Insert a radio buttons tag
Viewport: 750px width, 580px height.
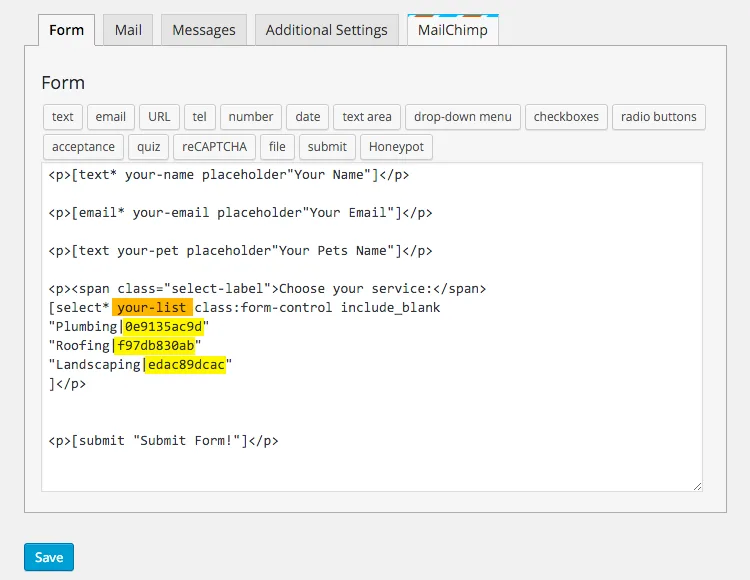(658, 117)
